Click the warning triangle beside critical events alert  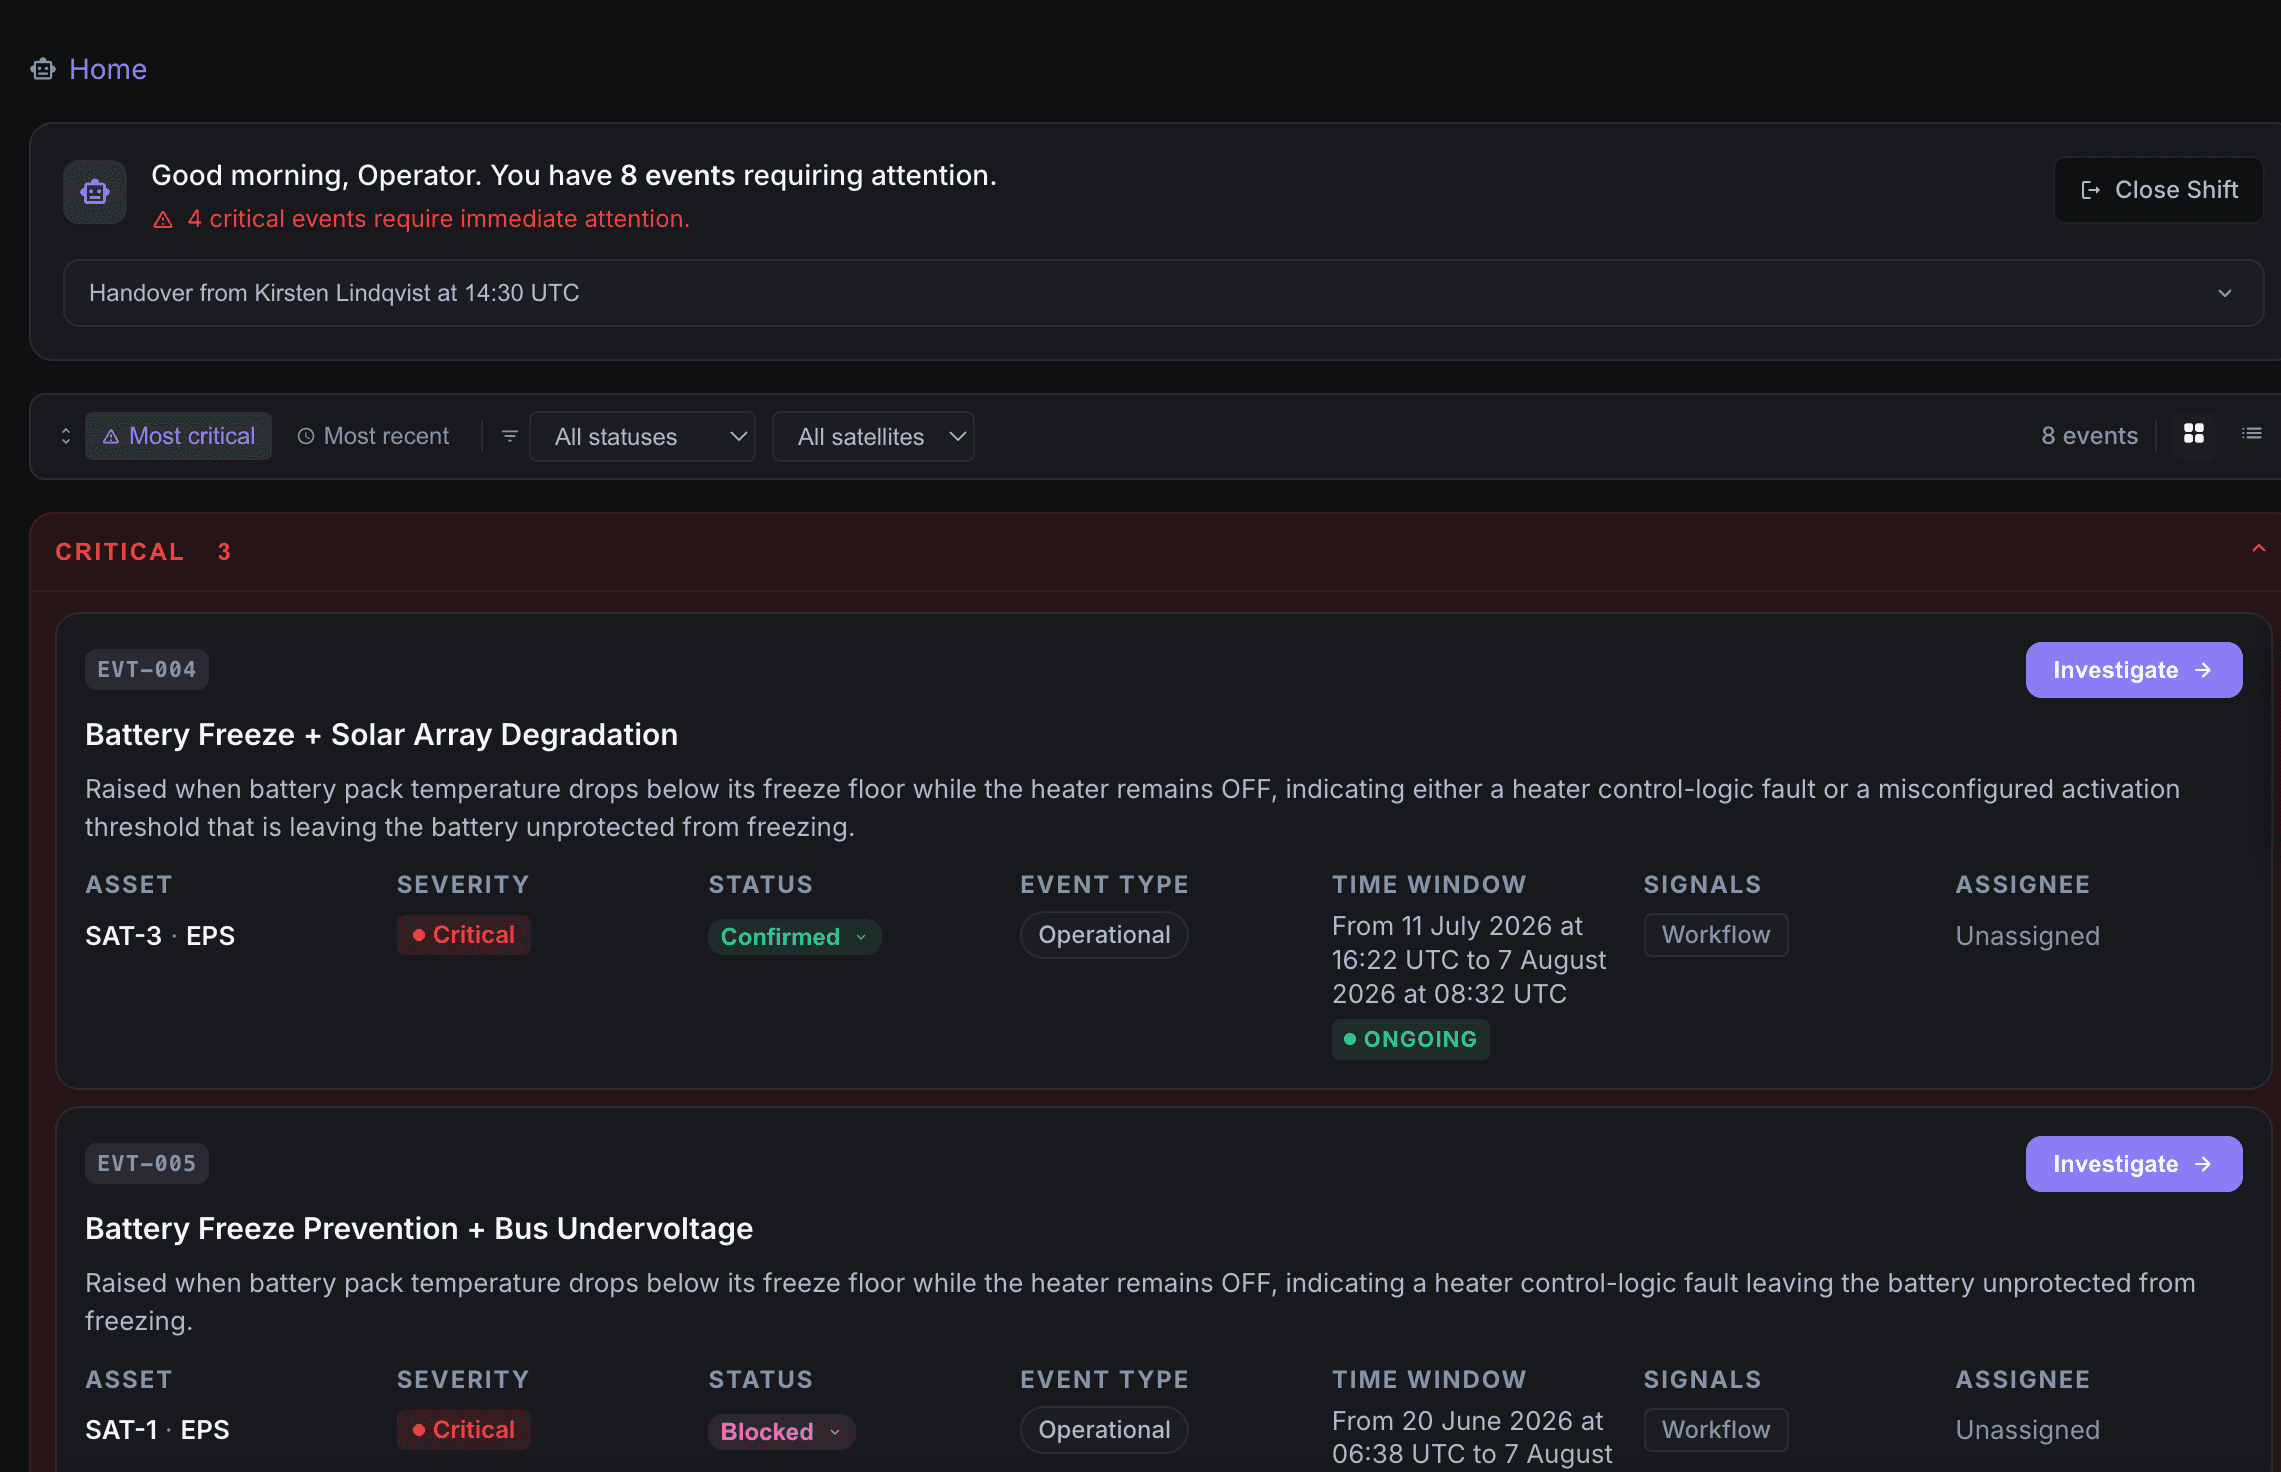[163, 220]
